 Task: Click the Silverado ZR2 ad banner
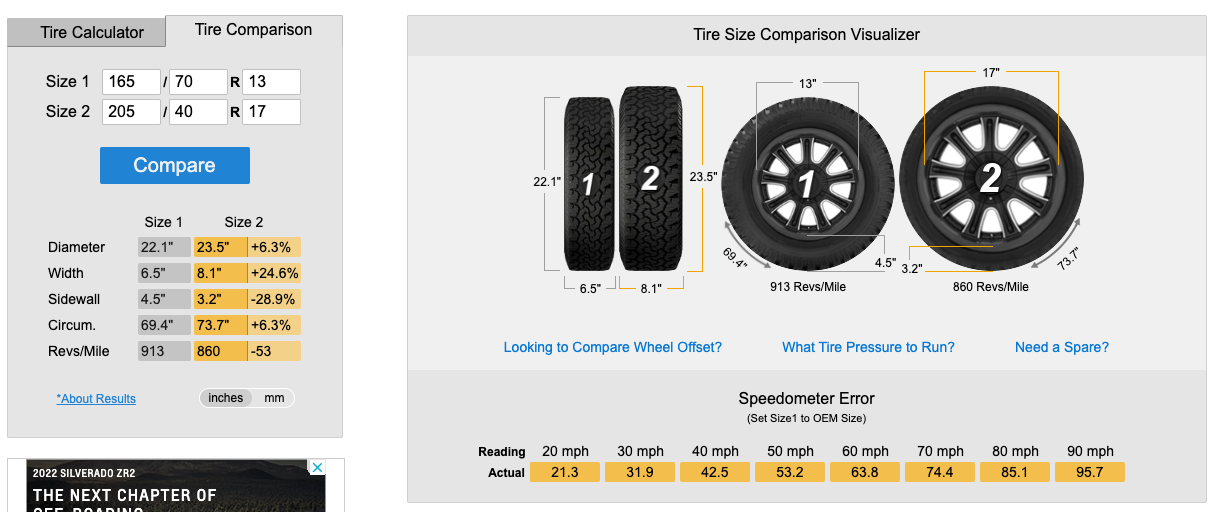click(x=176, y=485)
